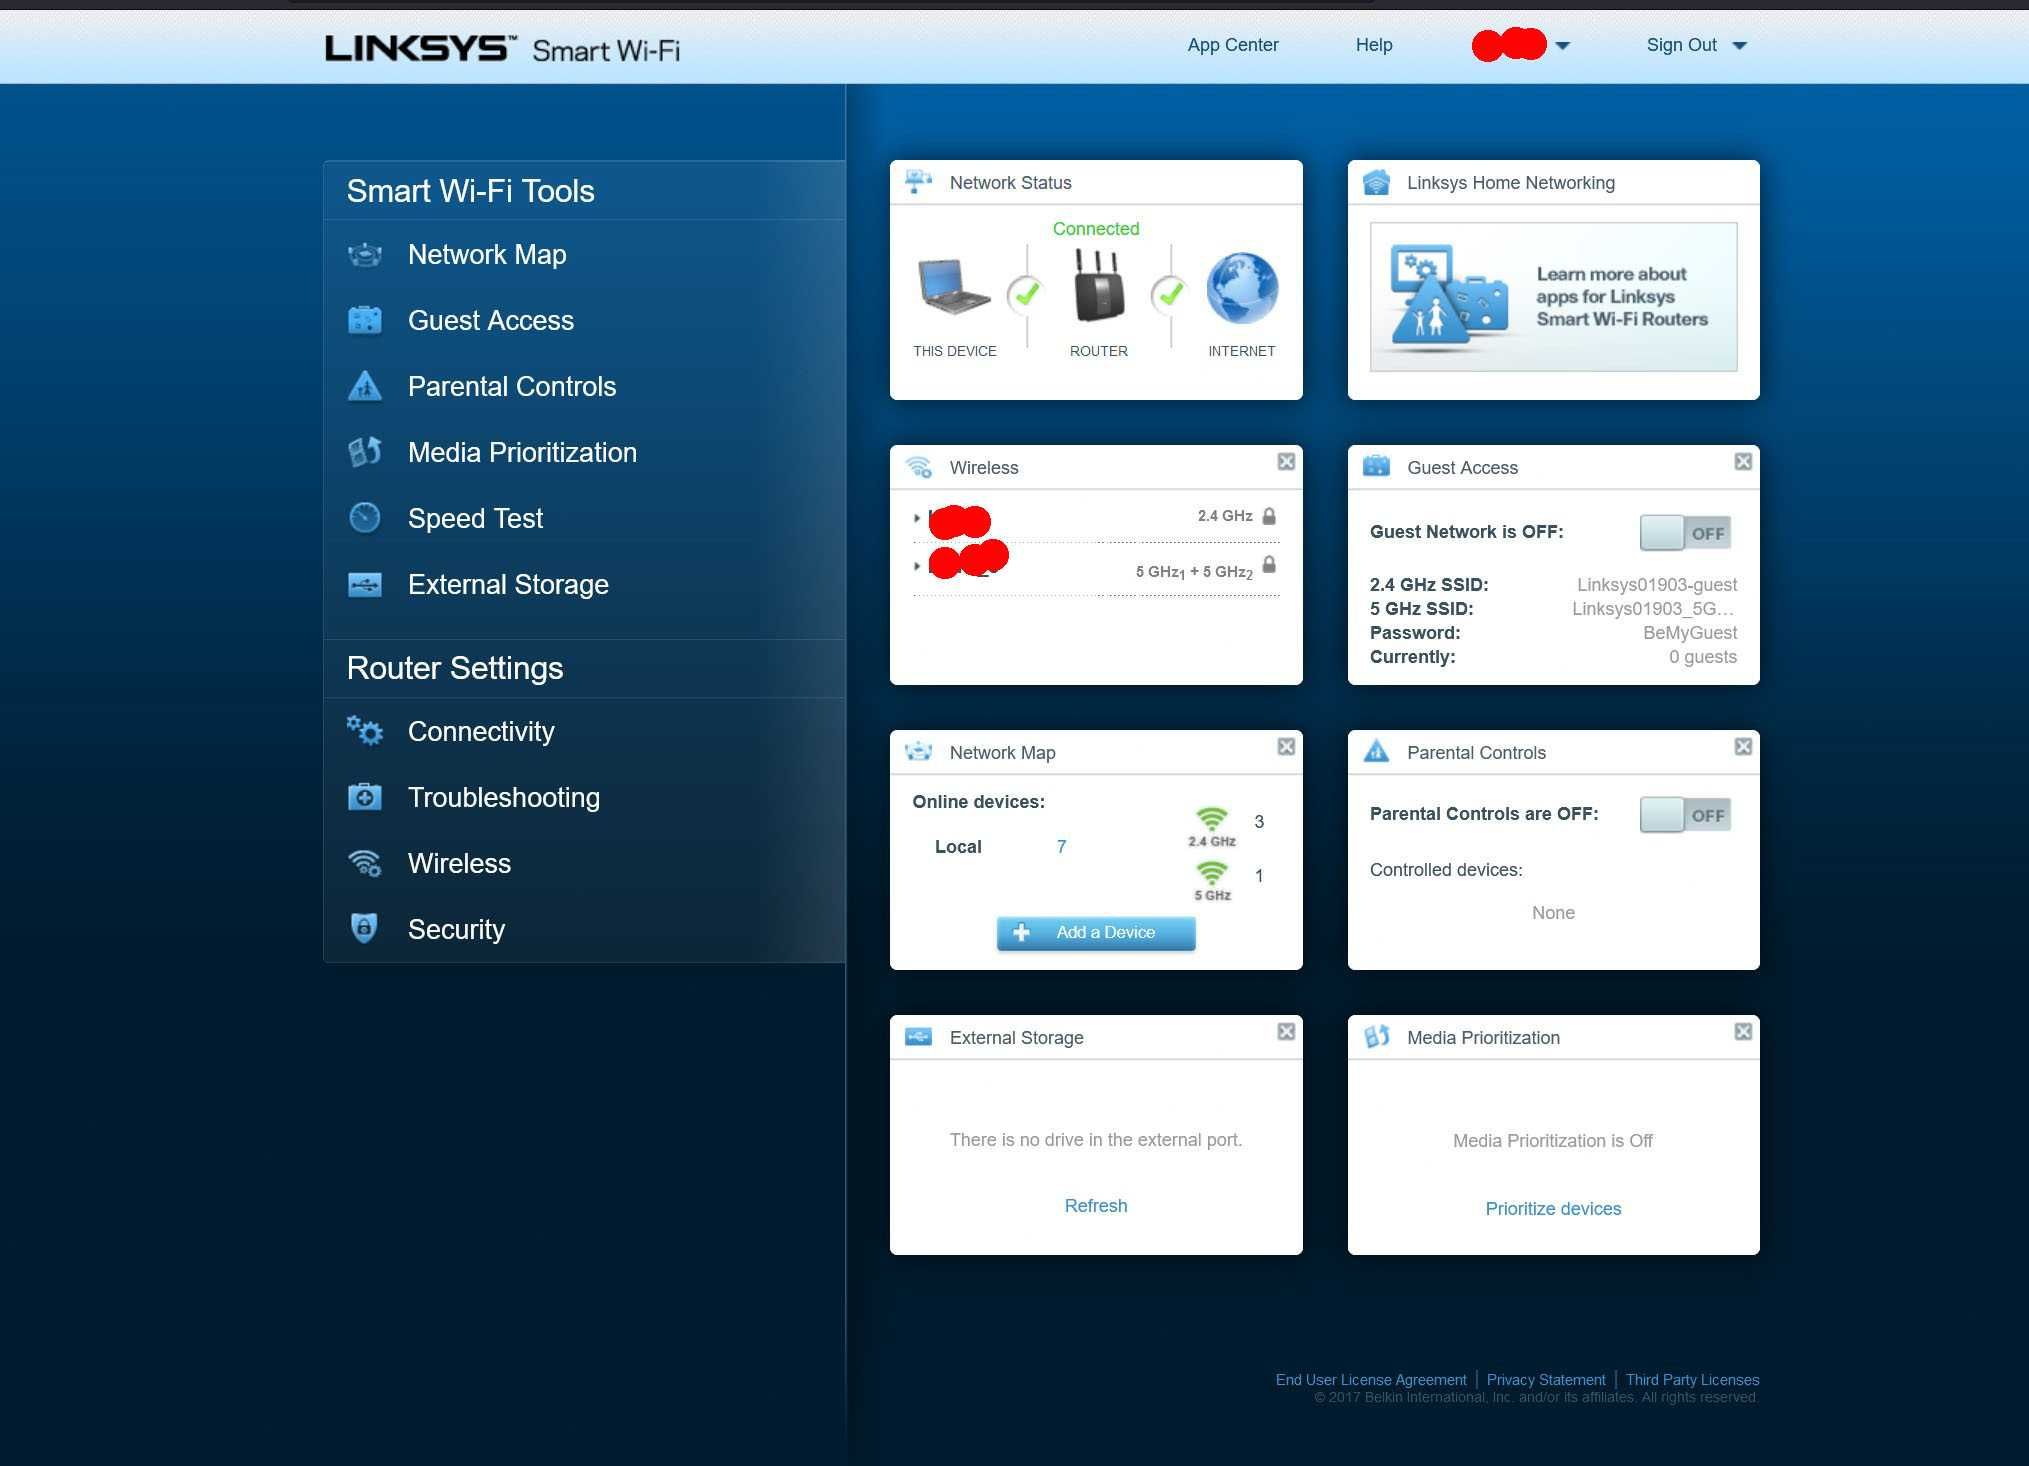Image resolution: width=2029 pixels, height=1466 pixels.
Task: Click the Local devices count 7
Action: point(1061,847)
